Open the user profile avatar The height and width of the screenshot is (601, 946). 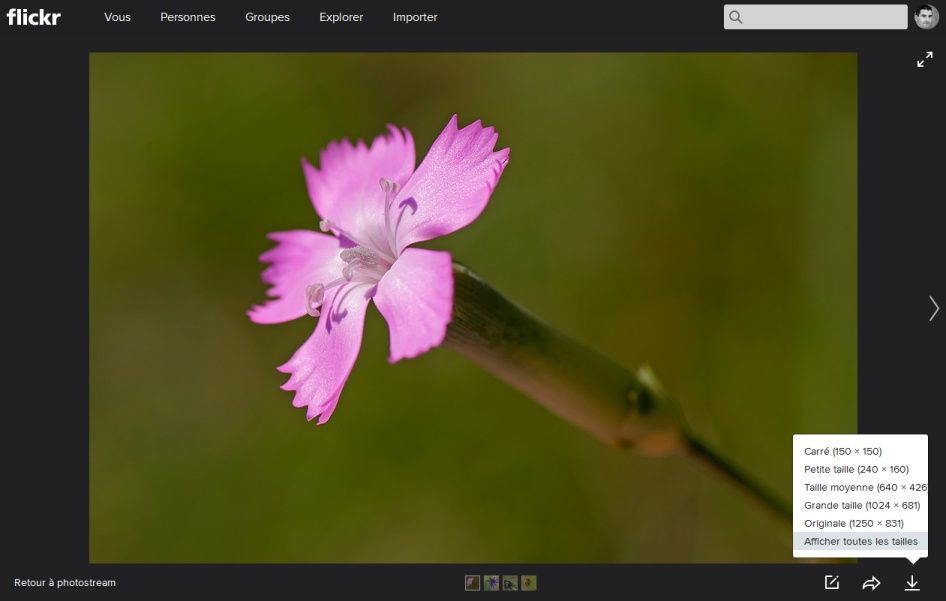(927, 17)
